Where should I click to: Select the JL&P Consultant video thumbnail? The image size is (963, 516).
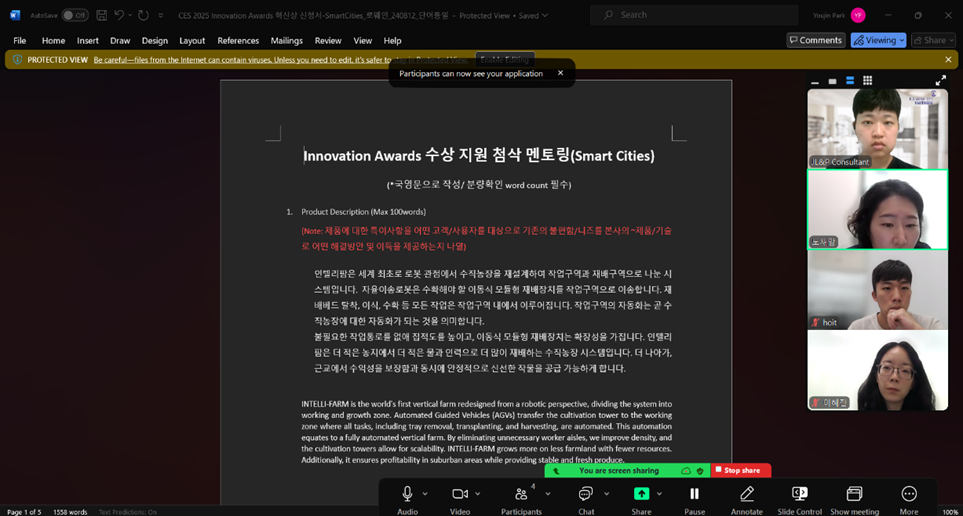[878, 128]
